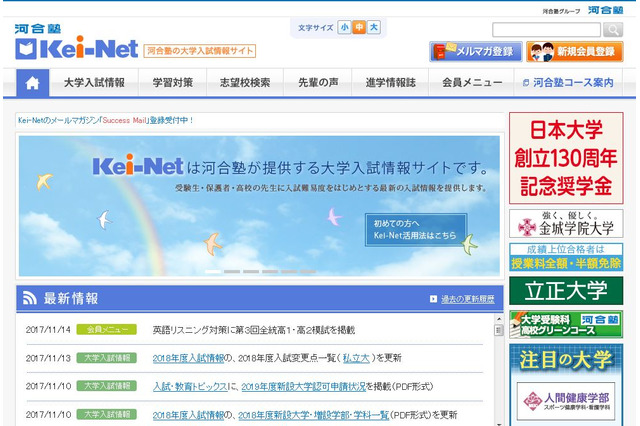The width and height of the screenshot is (640, 426).
Task: Open the 2018年度入試情報 link on 2017/11/13 row
Action: (x=188, y=358)
